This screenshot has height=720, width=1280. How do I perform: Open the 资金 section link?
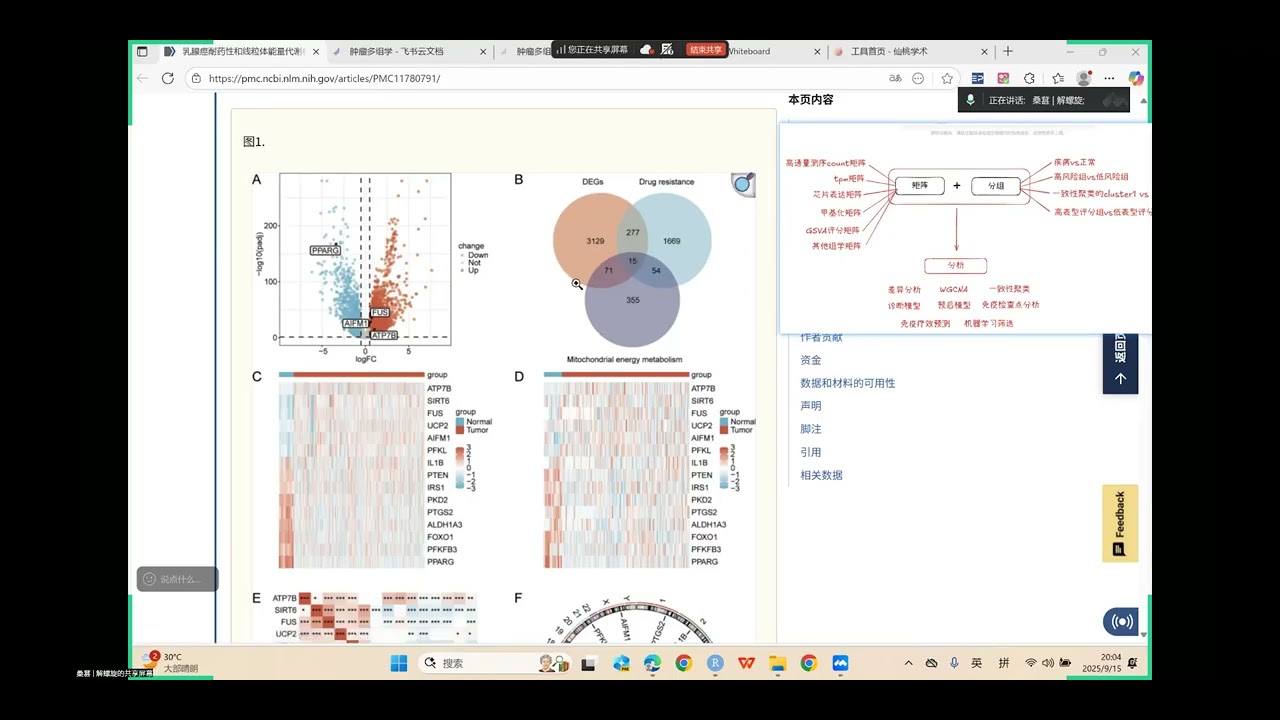coord(810,360)
